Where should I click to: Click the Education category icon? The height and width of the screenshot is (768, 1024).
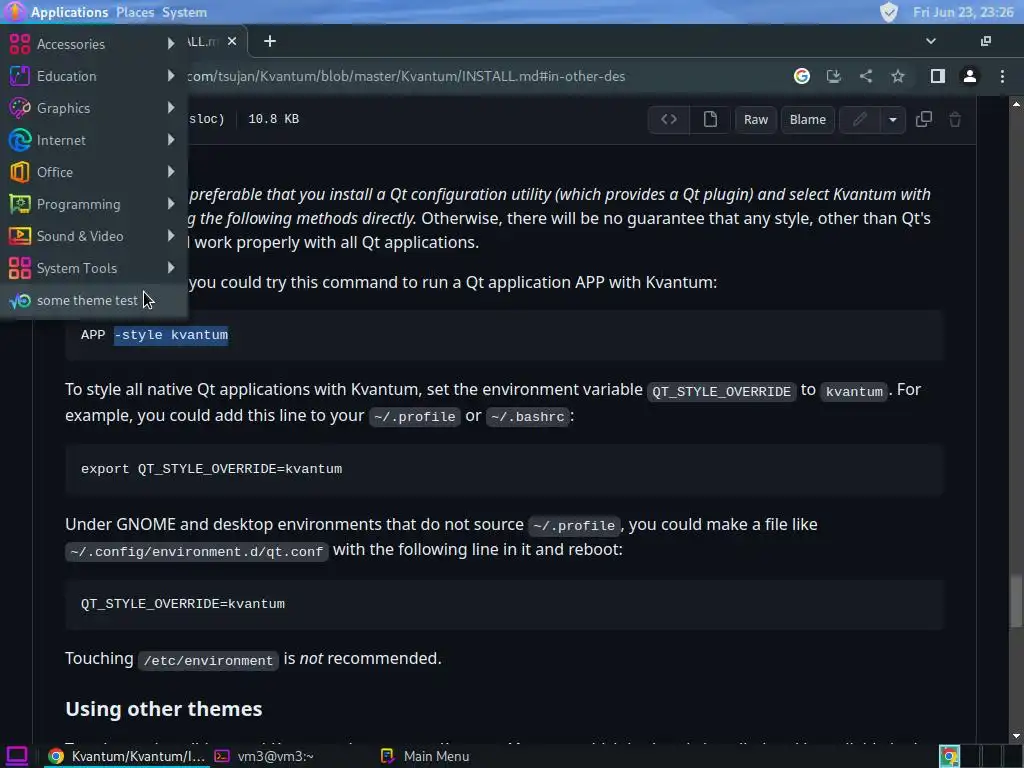[20, 76]
